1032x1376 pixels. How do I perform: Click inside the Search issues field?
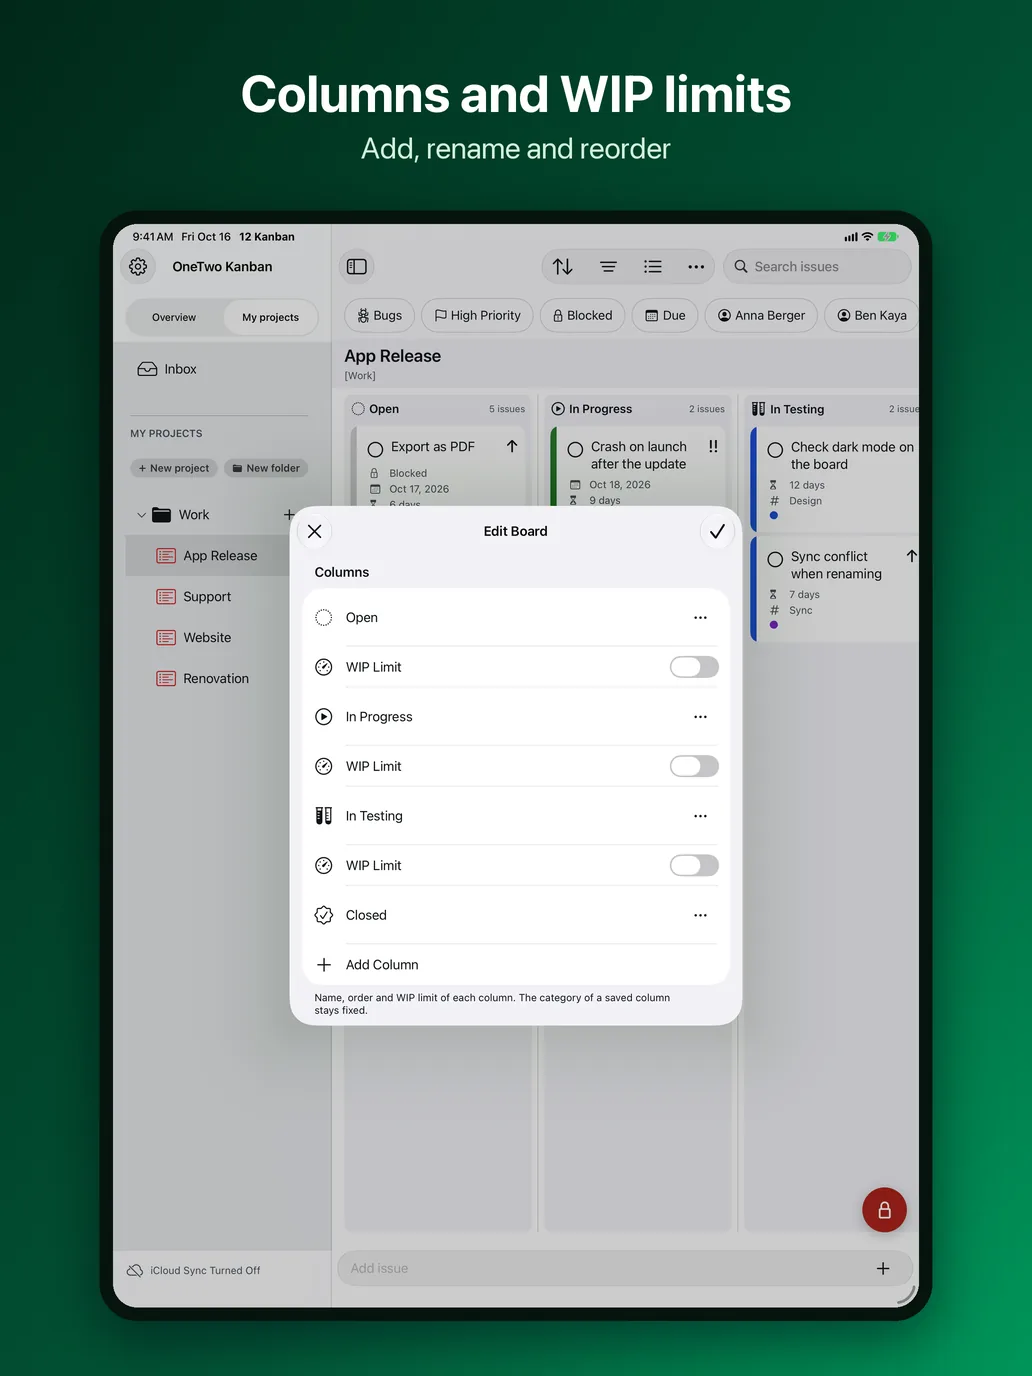click(x=817, y=267)
